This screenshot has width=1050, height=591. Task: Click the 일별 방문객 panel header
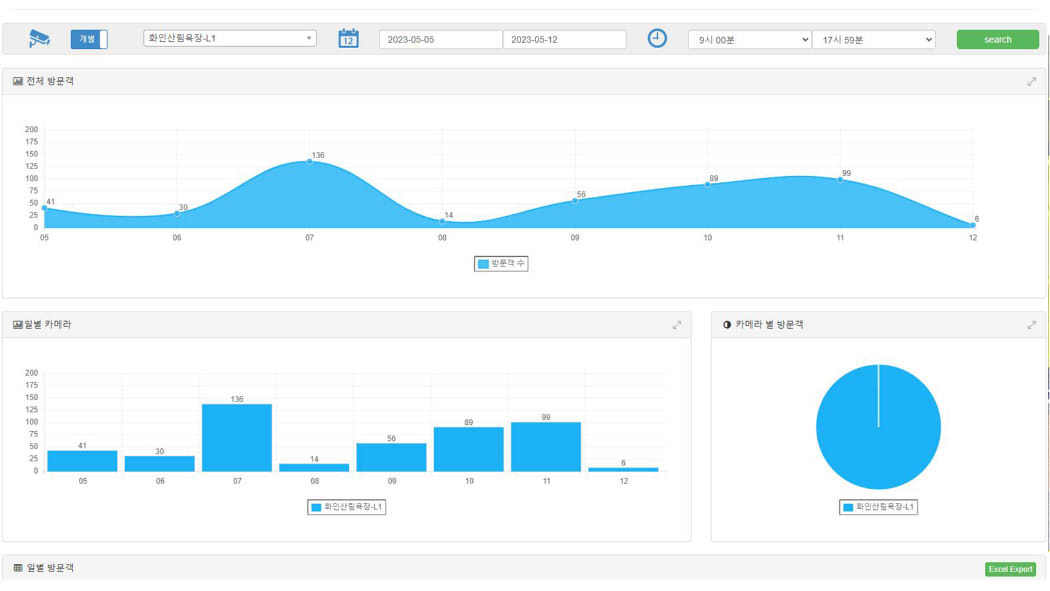(x=49, y=568)
